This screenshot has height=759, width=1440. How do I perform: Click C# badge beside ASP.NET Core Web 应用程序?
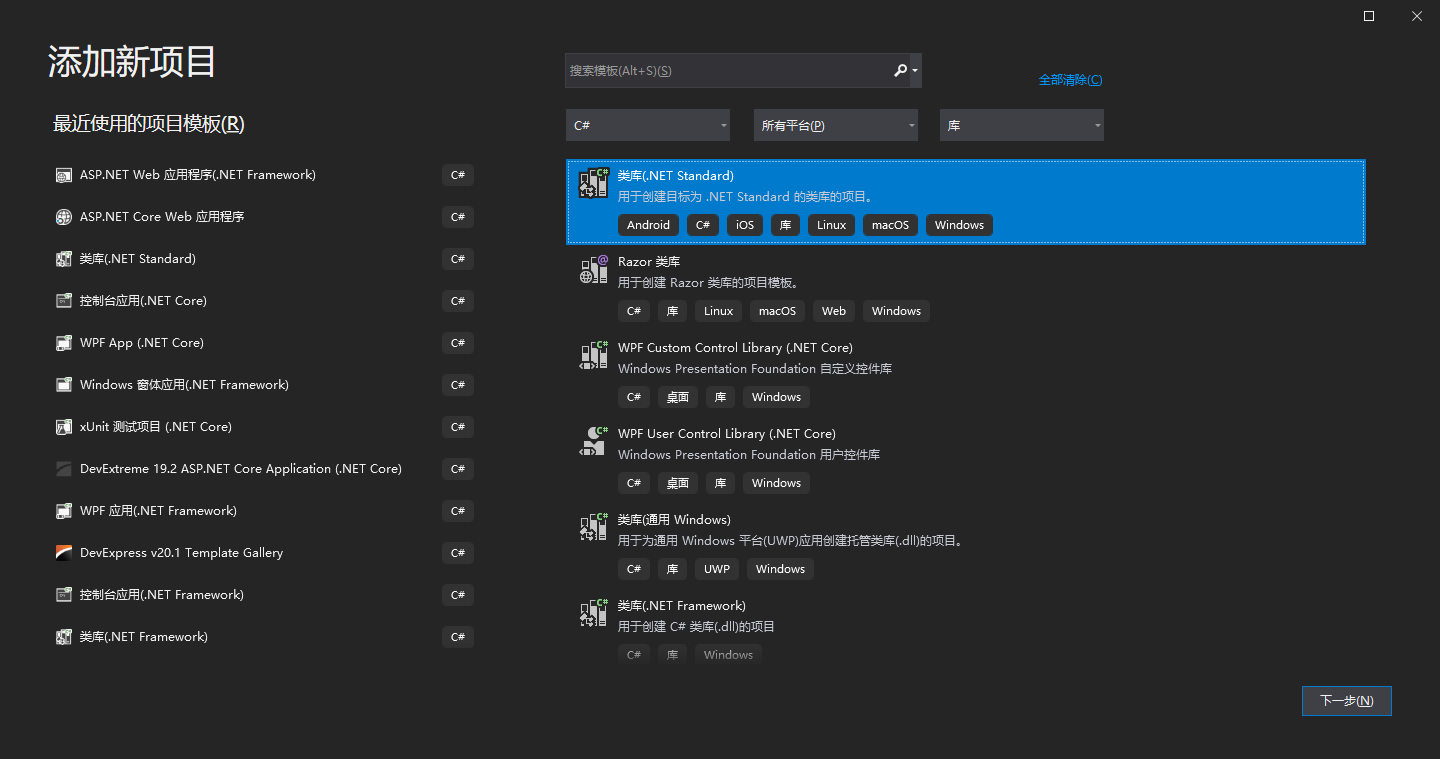click(458, 217)
